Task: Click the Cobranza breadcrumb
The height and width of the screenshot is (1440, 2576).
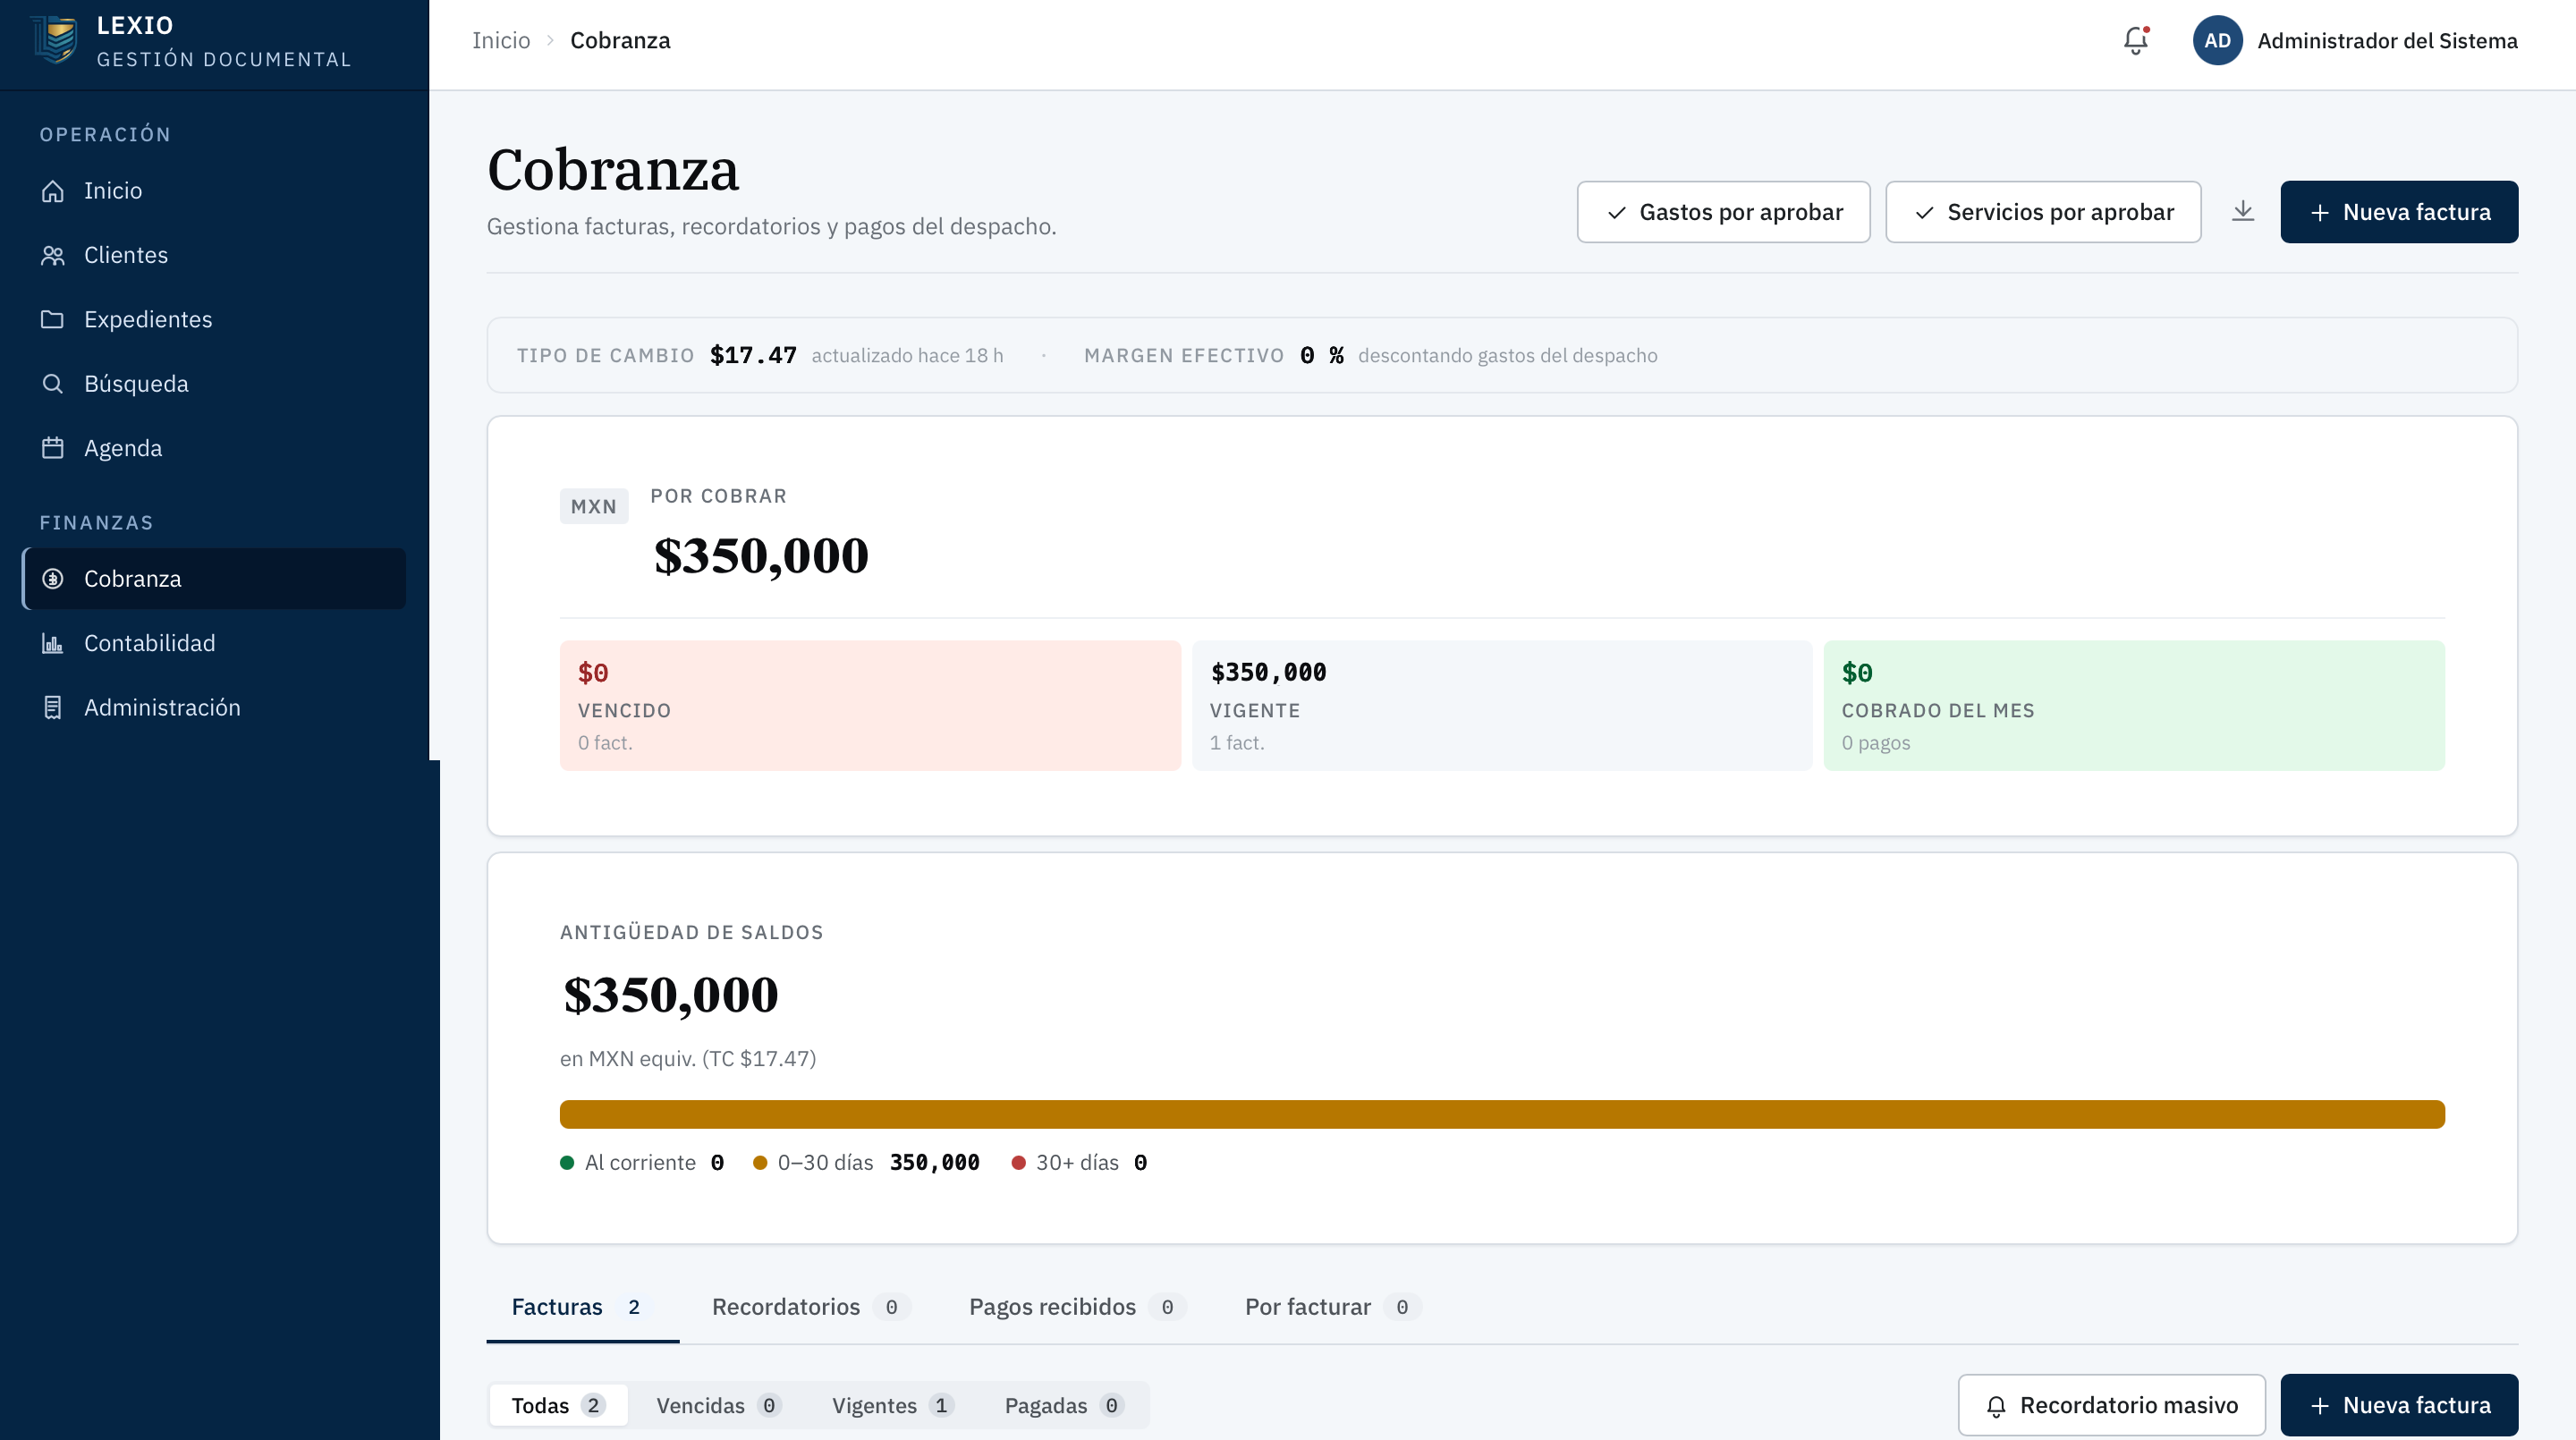Action: point(620,40)
